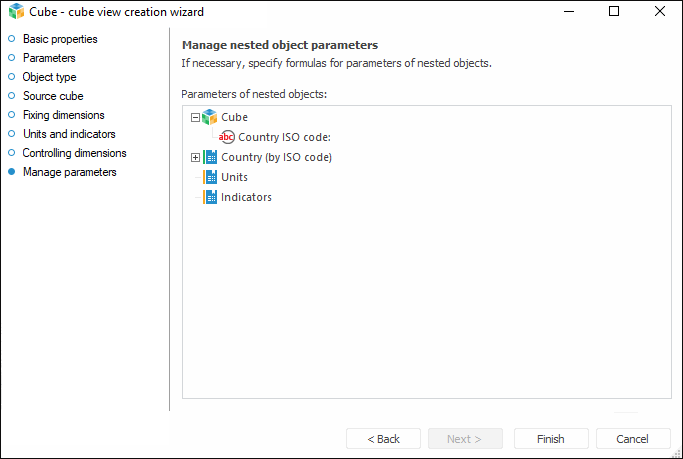Screen dimensions: 683x459
Task: Select the Country ISO code parameter row
Action: [x=284, y=137]
